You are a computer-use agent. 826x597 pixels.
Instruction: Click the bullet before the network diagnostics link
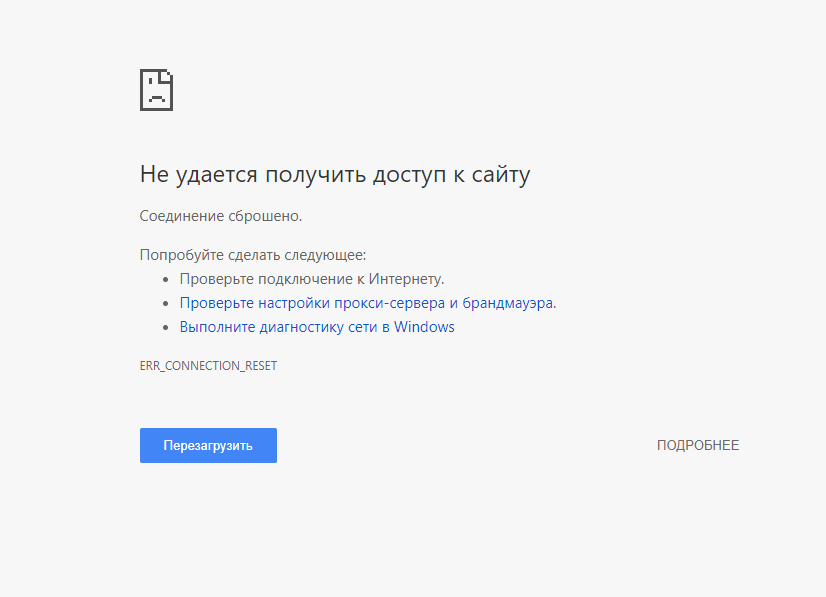(166, 328)
